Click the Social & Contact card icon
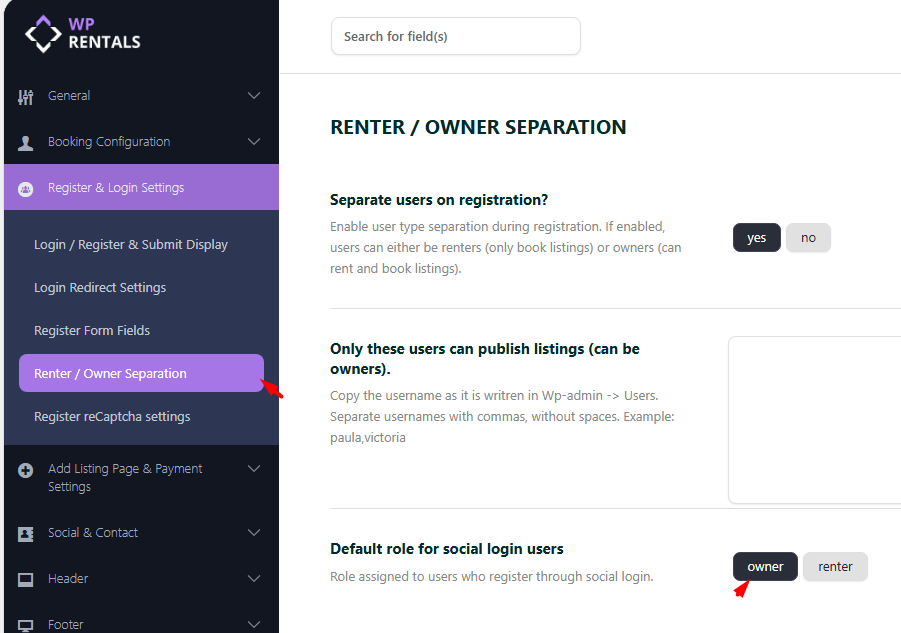The height and width of the screenshot is (633, 901). tap(26, 534)
